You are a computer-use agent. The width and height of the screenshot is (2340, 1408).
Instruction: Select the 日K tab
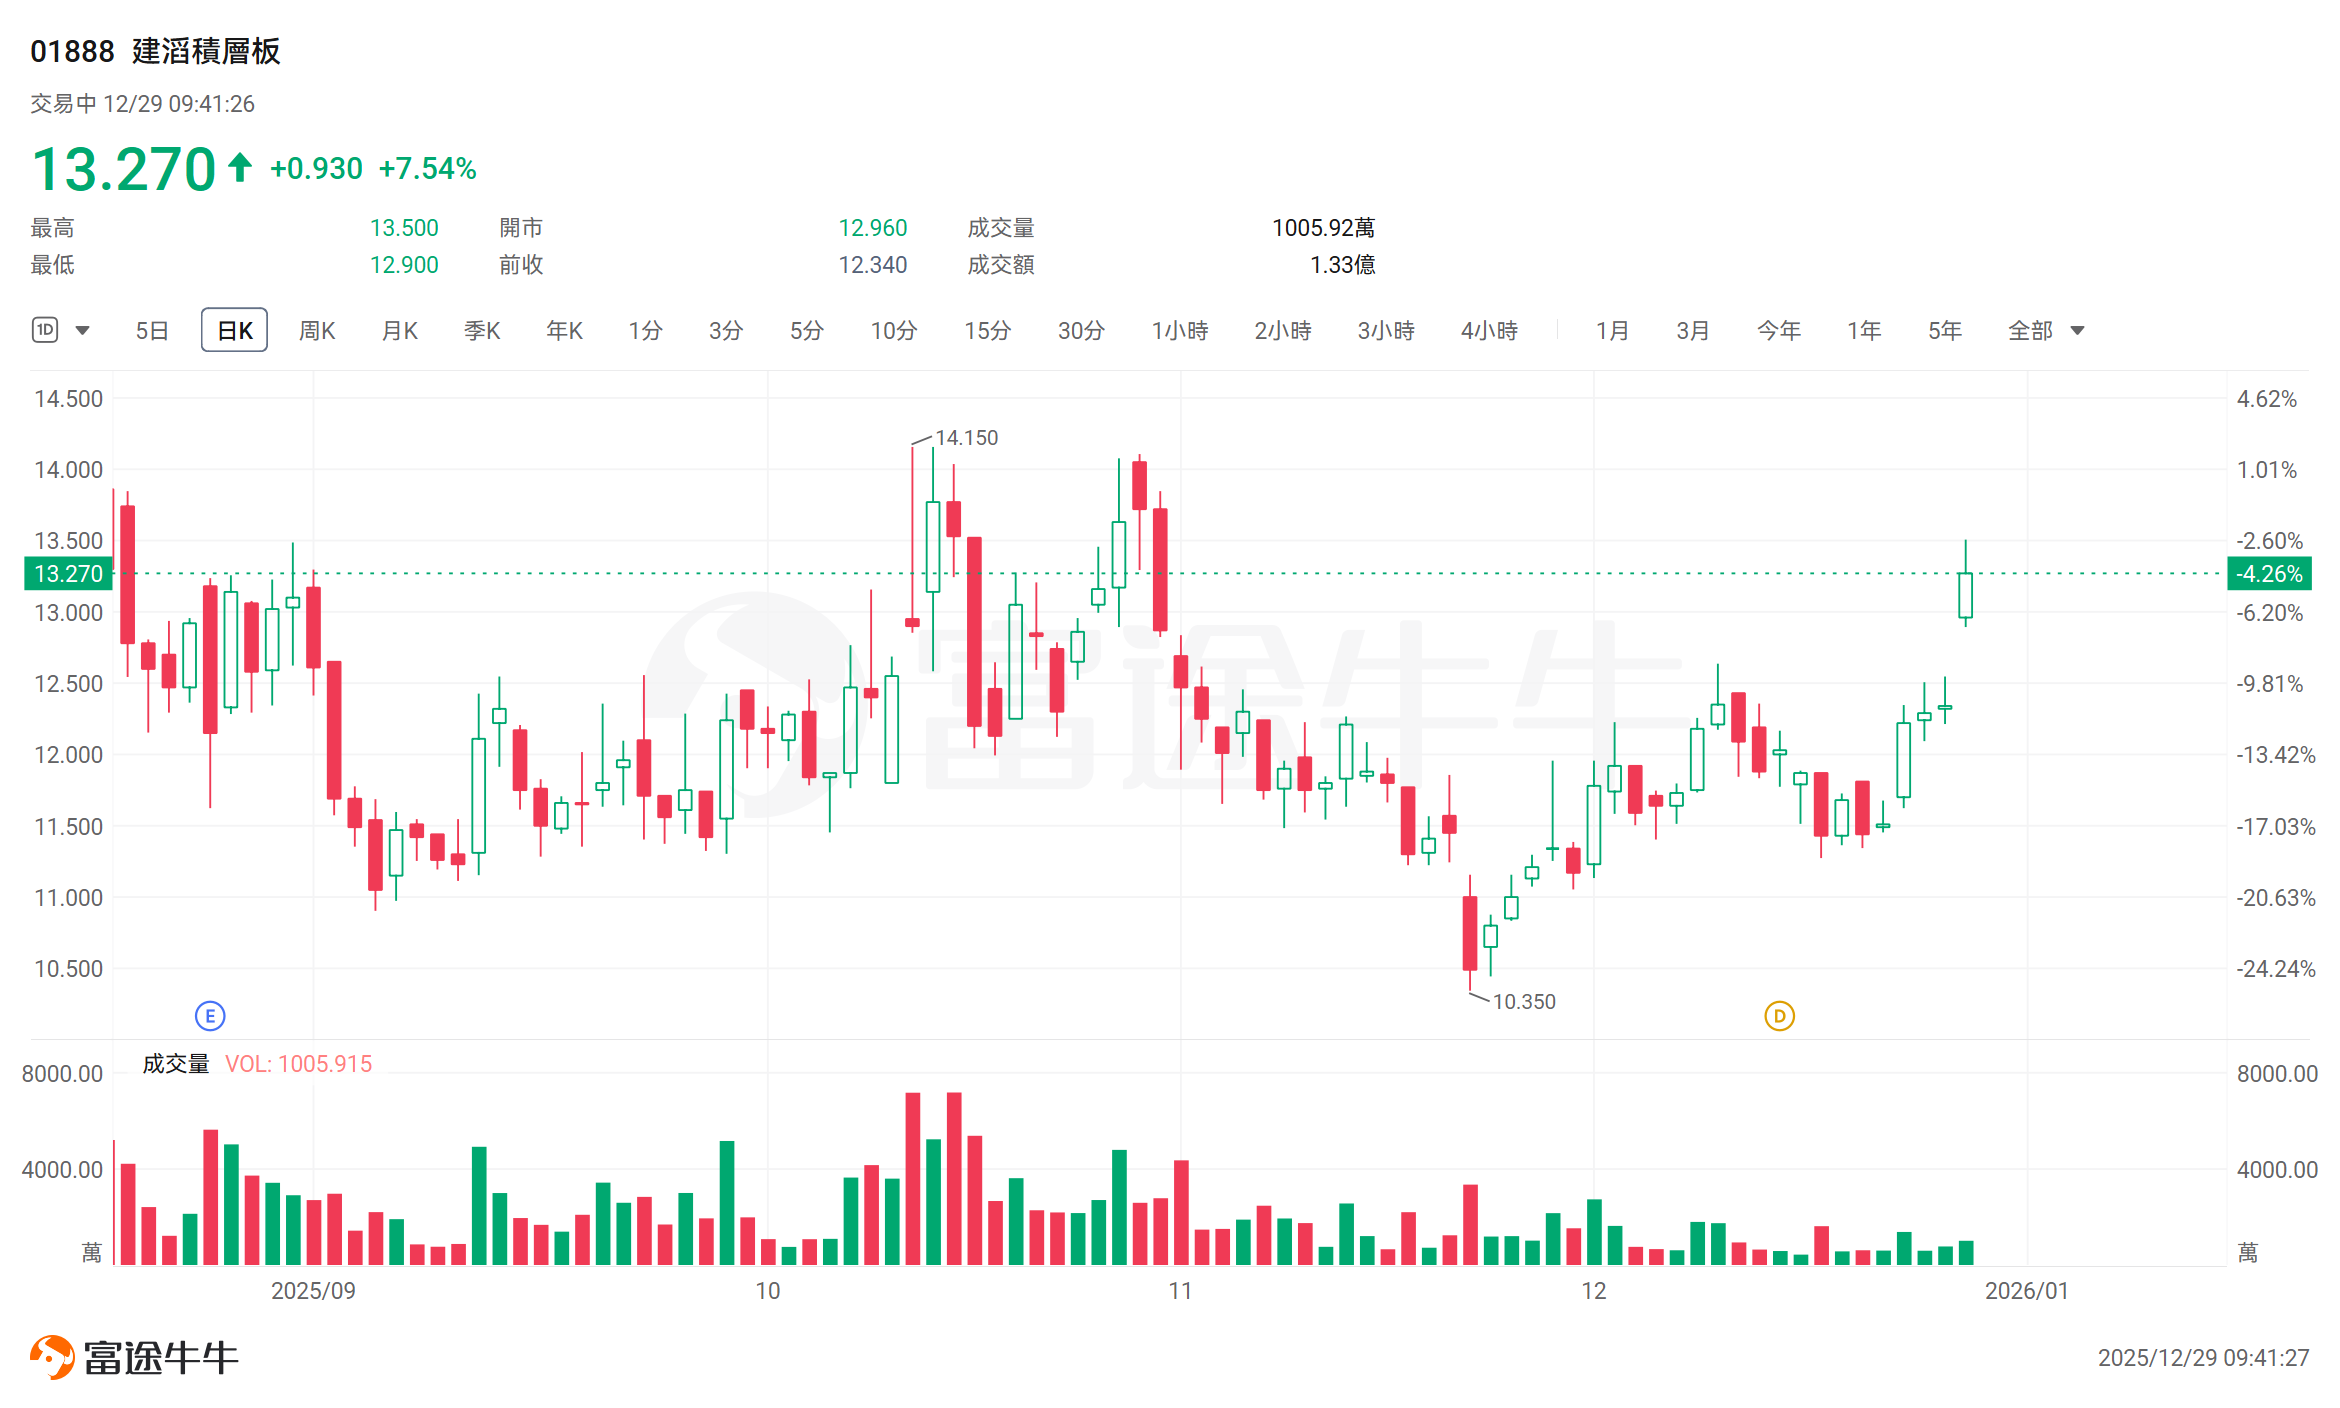pyautogui.click(x=234, y=330)
